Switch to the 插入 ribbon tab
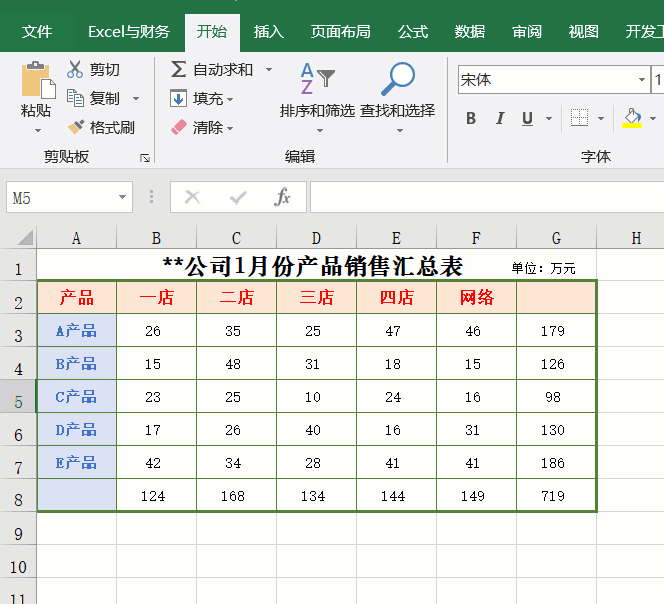Viewport: 664px width, 604px height. [268, 31]
